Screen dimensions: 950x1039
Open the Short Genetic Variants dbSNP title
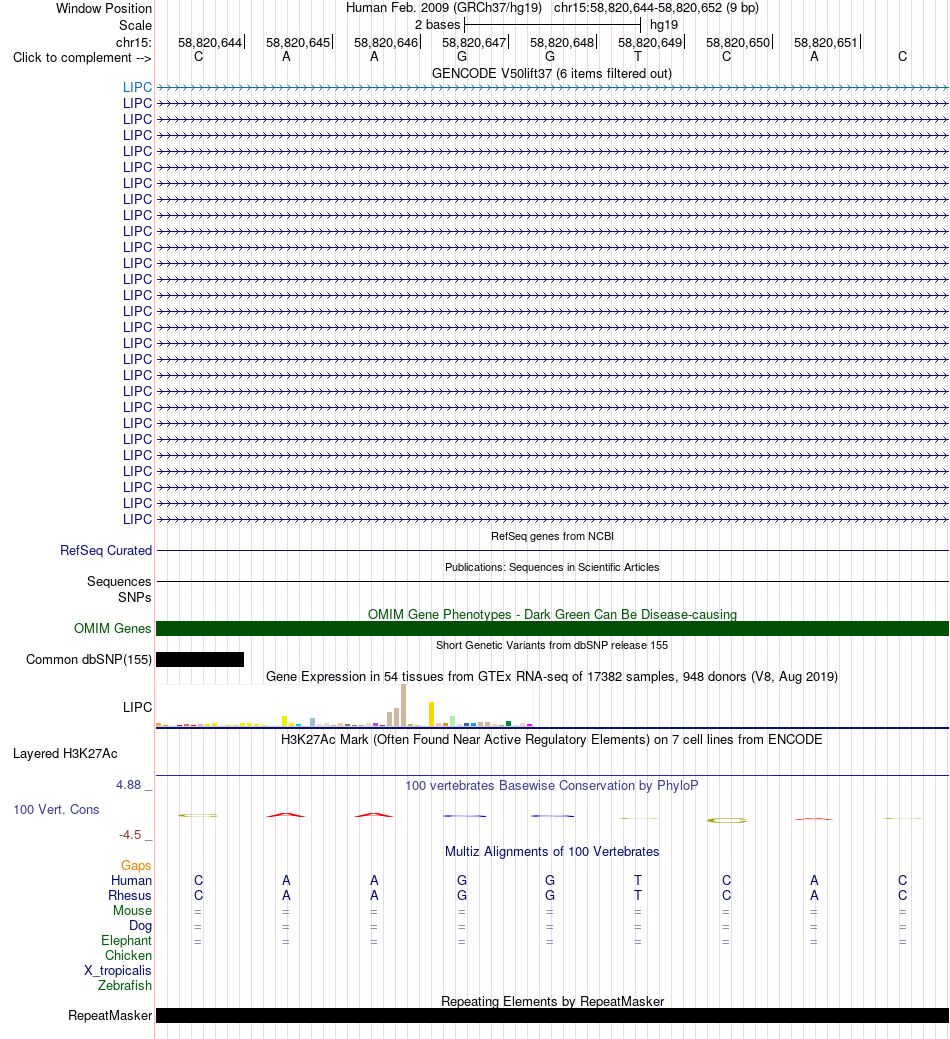tap(552, 645)
